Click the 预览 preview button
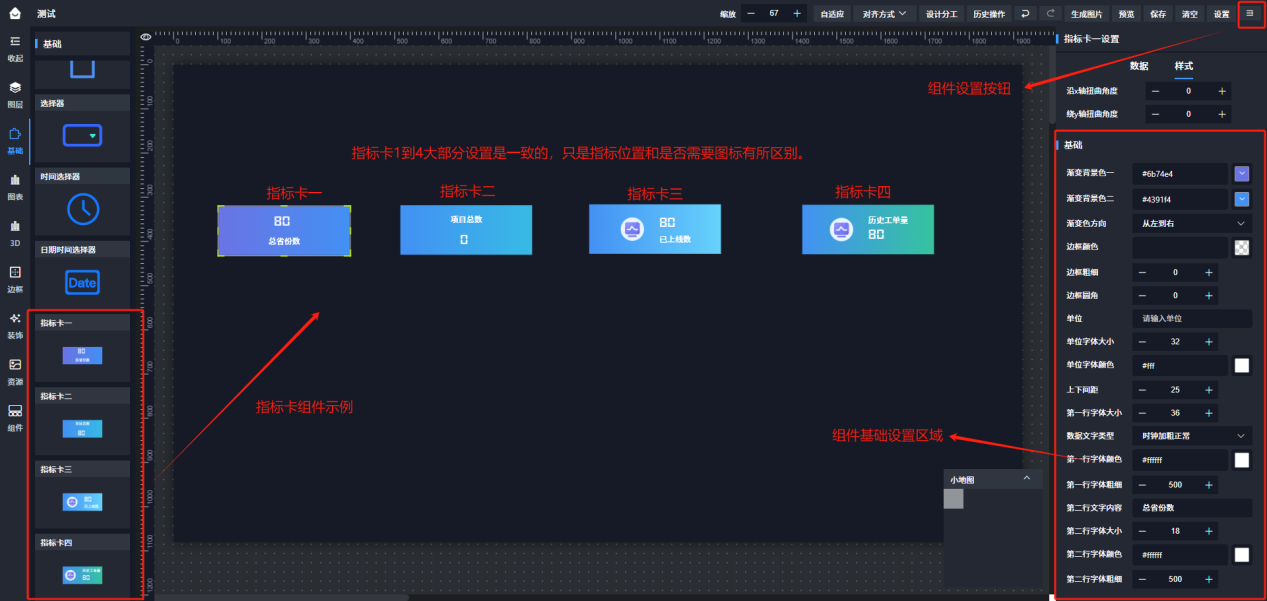 [x=1126, y=14]
